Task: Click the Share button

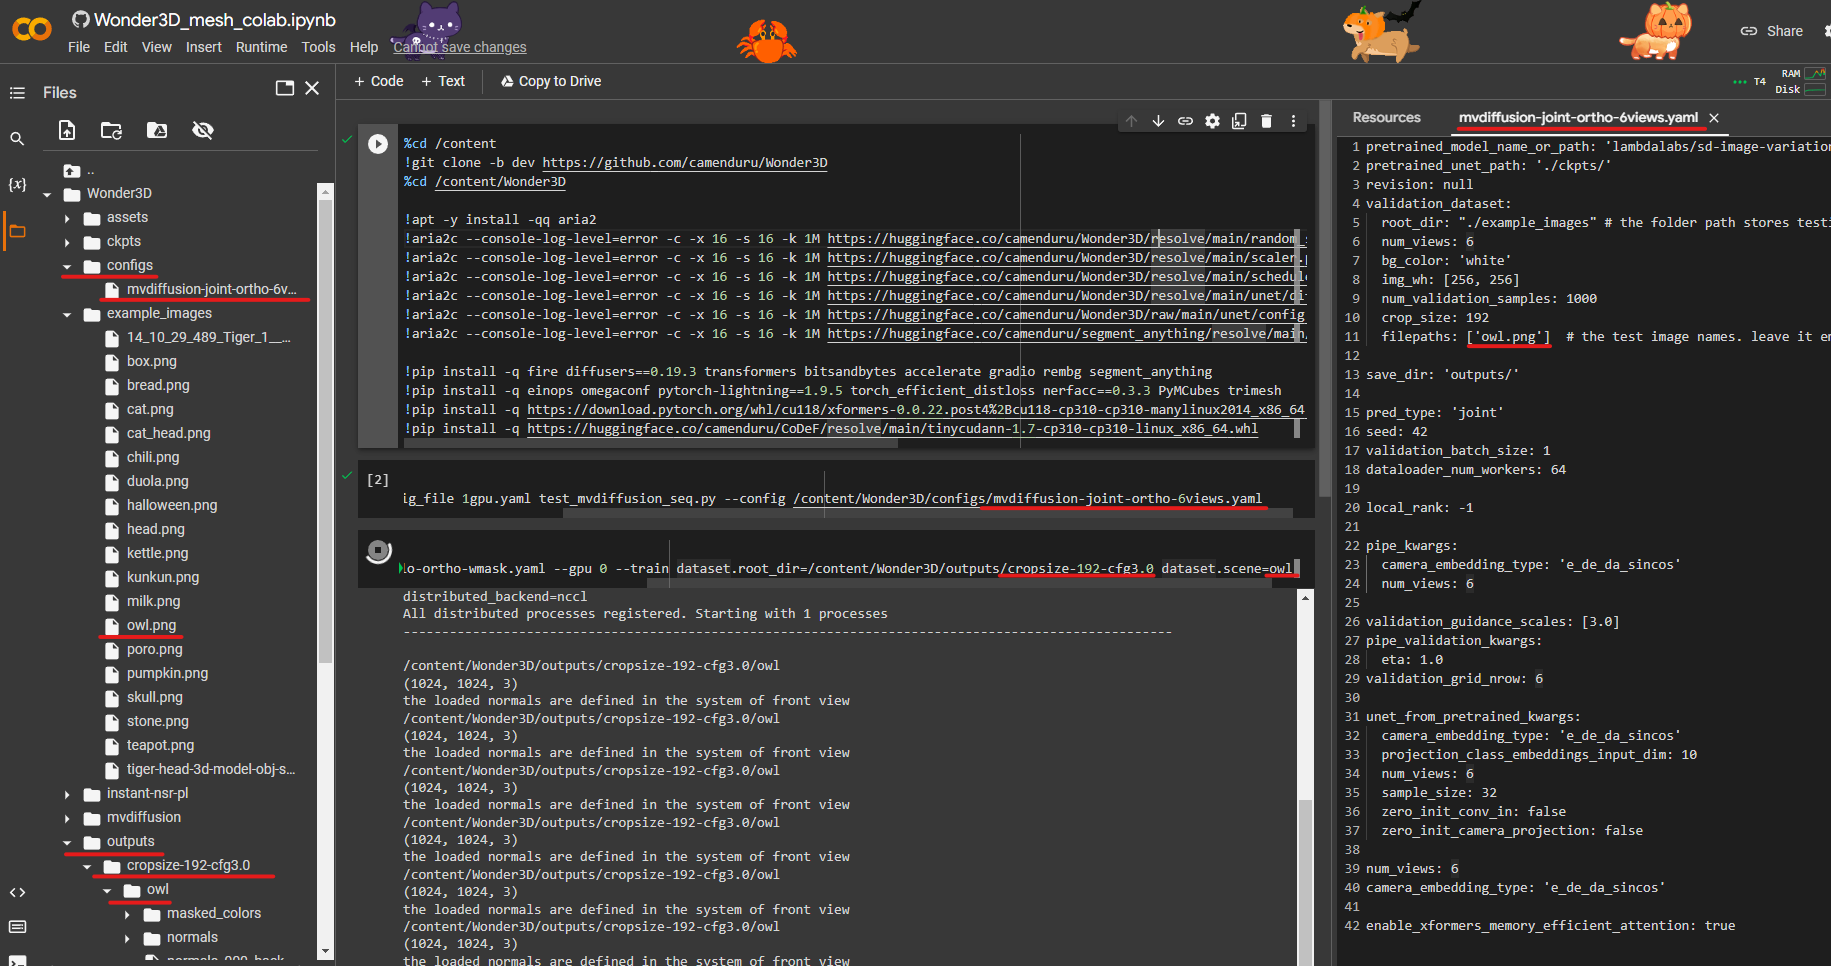Action: [x=1772, y=31]
